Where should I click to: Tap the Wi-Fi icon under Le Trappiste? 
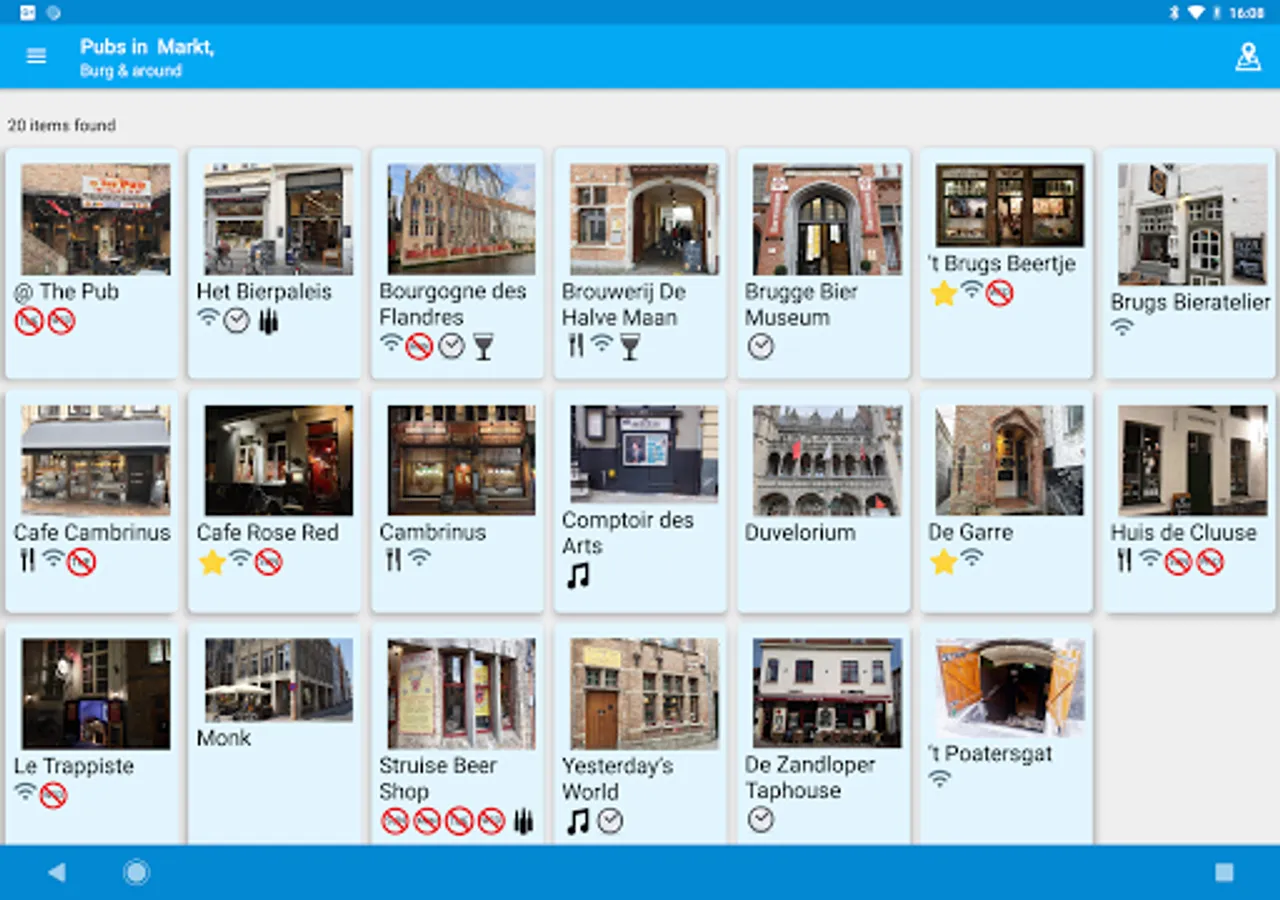(25, 793)
